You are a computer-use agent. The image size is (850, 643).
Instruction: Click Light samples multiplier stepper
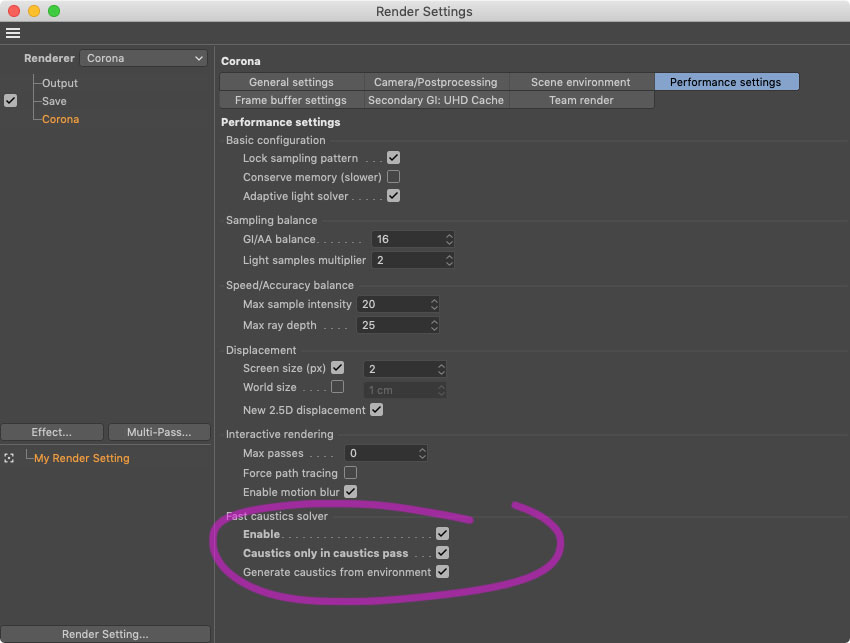point(449,260)
